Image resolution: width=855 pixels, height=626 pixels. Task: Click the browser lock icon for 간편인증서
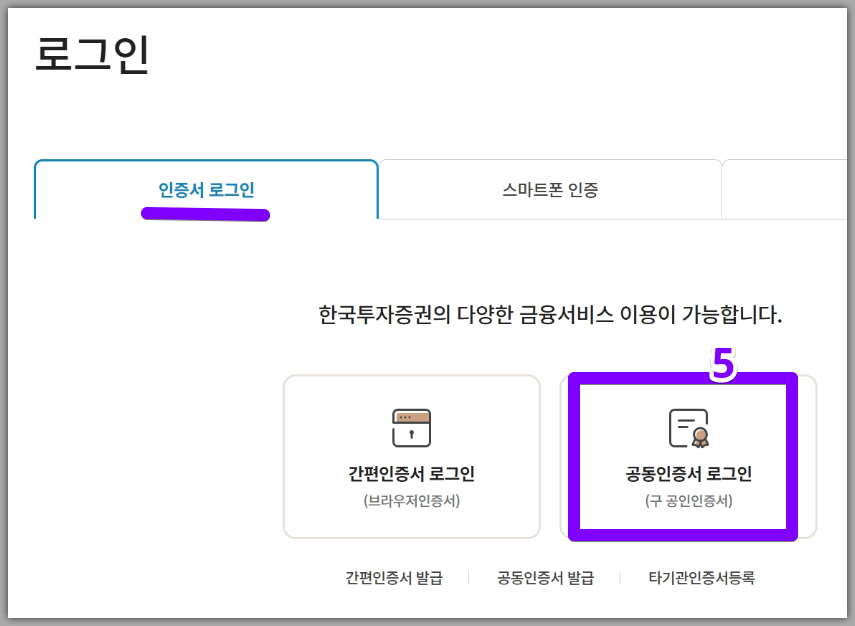[x=411, y=428]
